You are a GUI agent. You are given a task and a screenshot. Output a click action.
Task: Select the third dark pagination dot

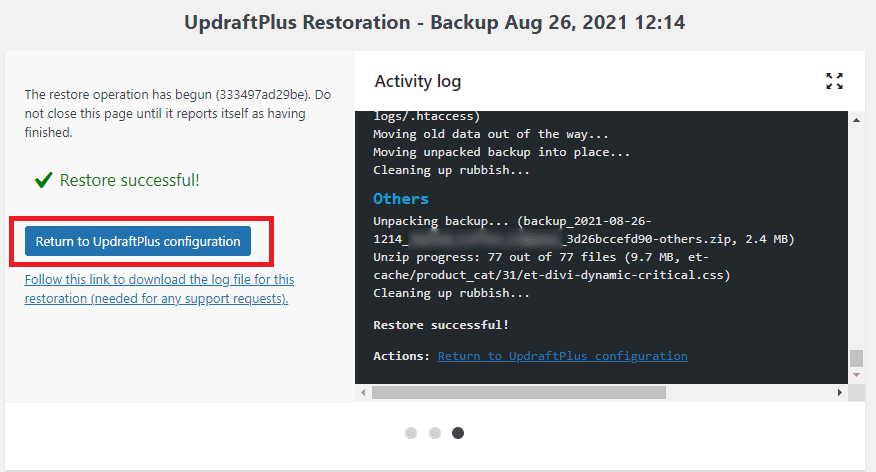click(458, 433)
